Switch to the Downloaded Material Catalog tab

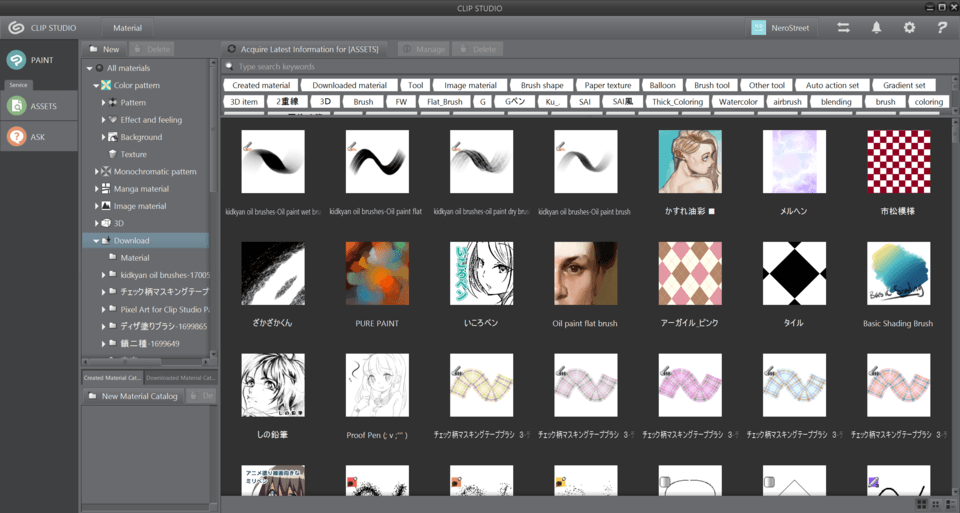[x=180, y=378]
